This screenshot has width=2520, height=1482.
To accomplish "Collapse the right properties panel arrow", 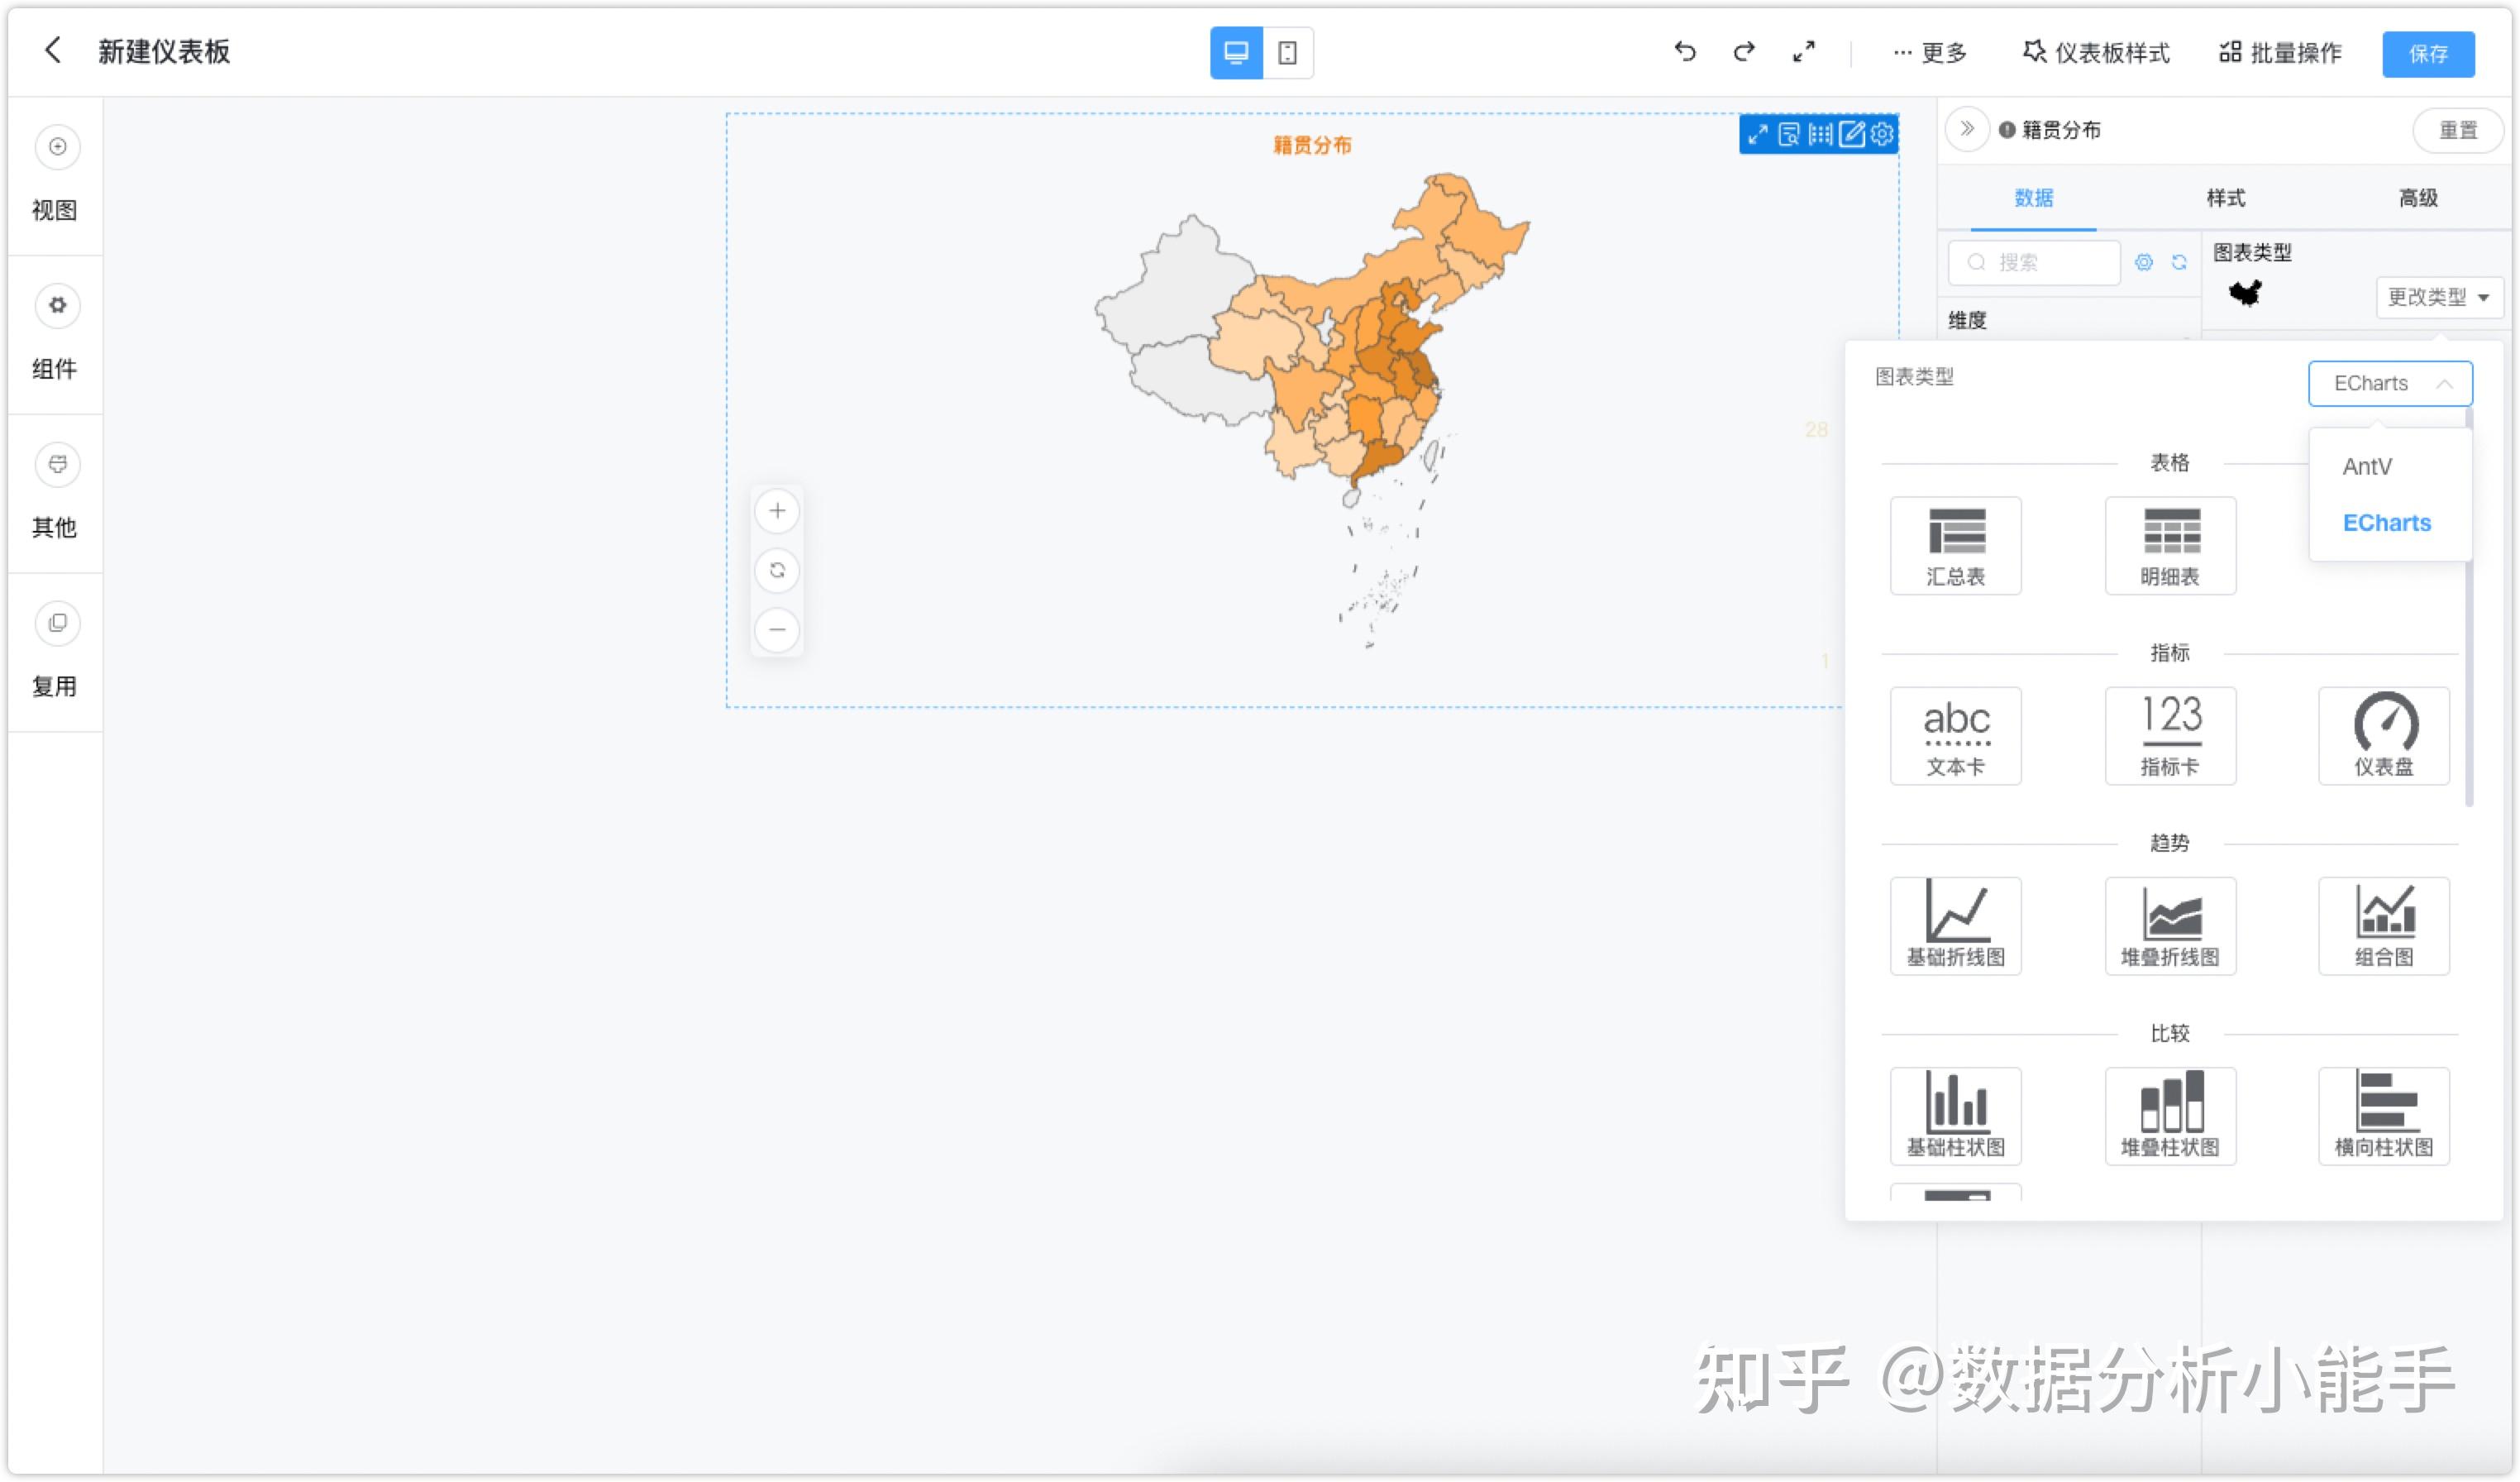I will (1966, 129).
